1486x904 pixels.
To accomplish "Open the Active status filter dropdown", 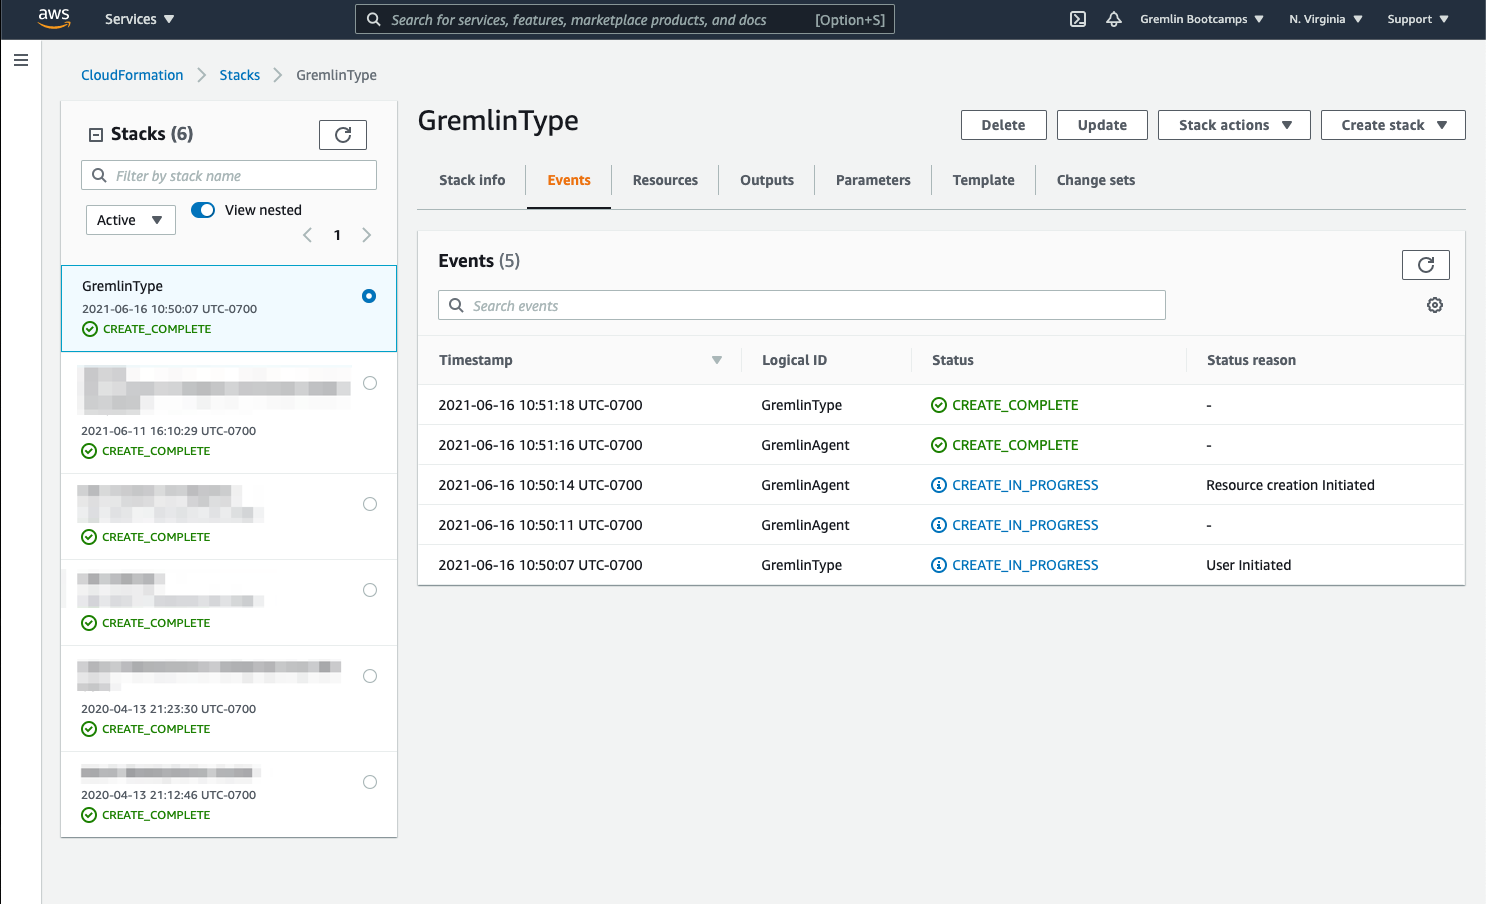I will (x=131, y=220).
